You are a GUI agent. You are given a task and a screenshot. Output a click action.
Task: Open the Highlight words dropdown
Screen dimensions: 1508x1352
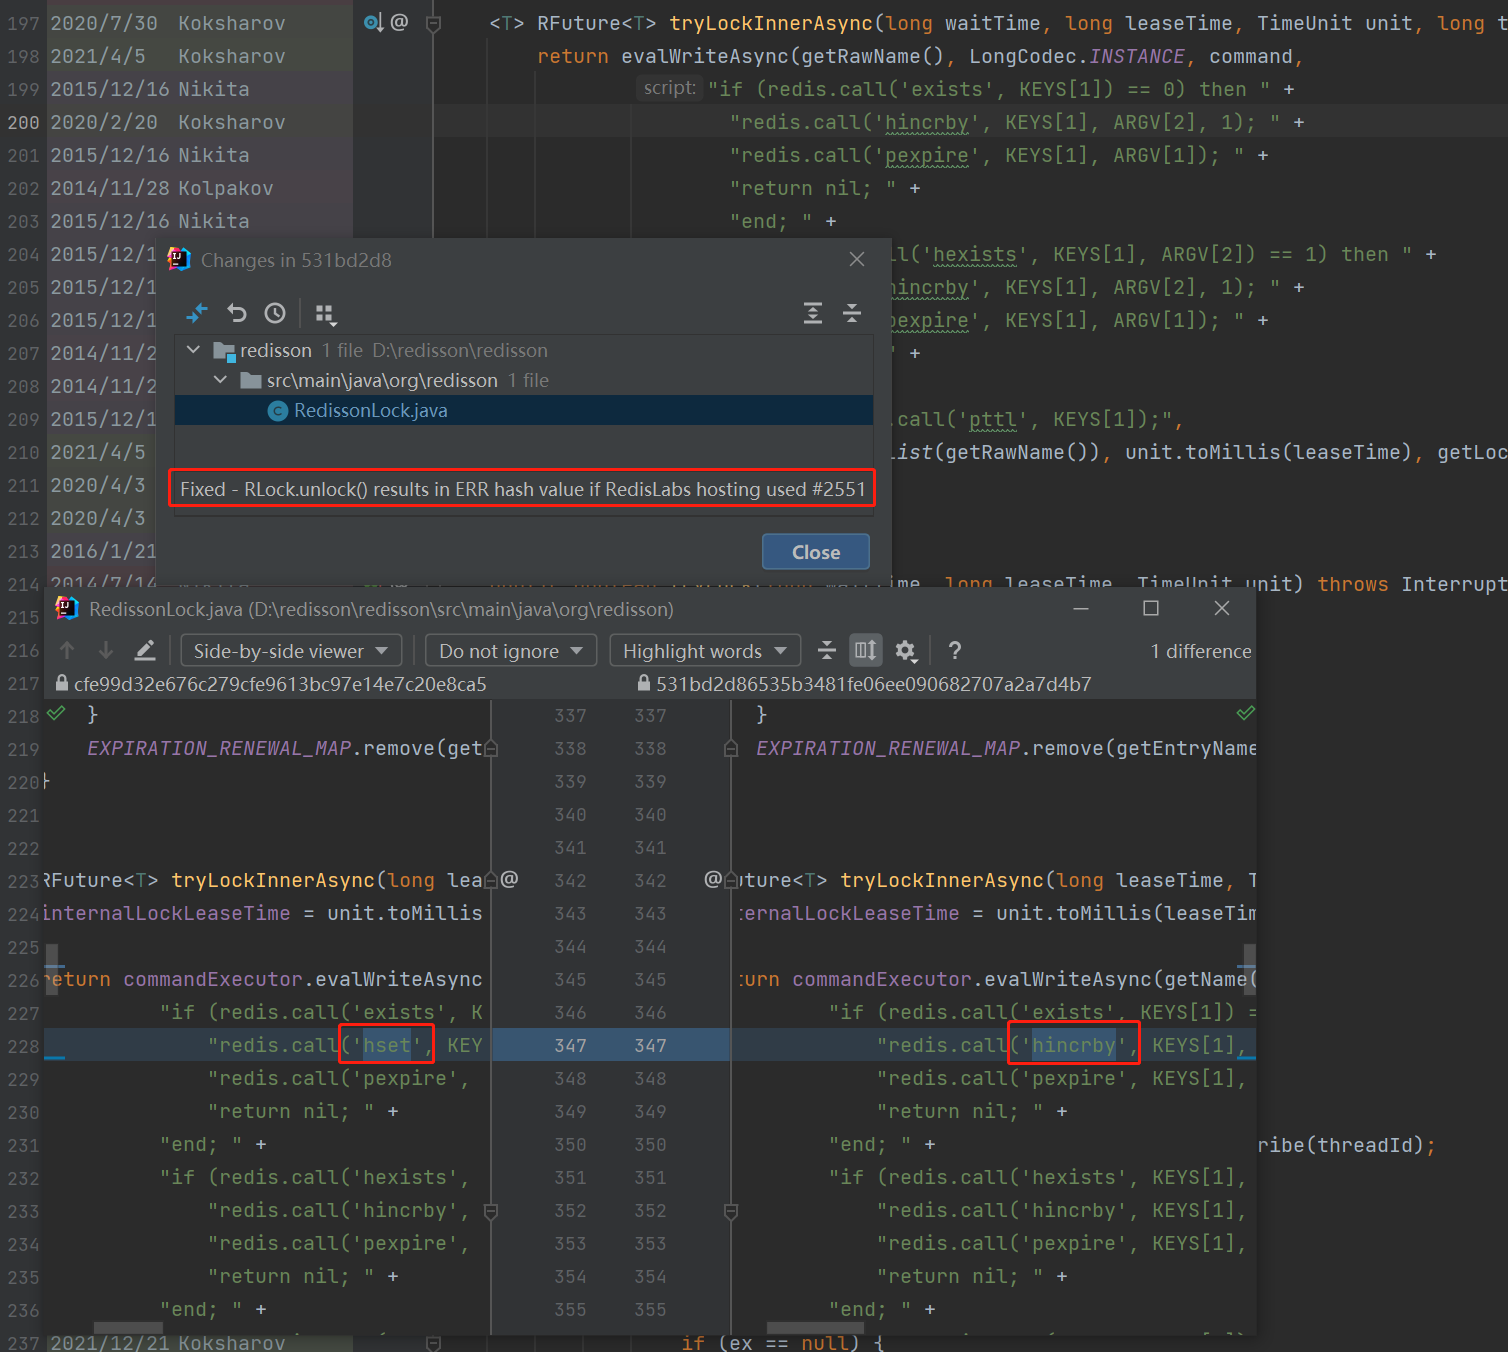[x=705, y=651]
